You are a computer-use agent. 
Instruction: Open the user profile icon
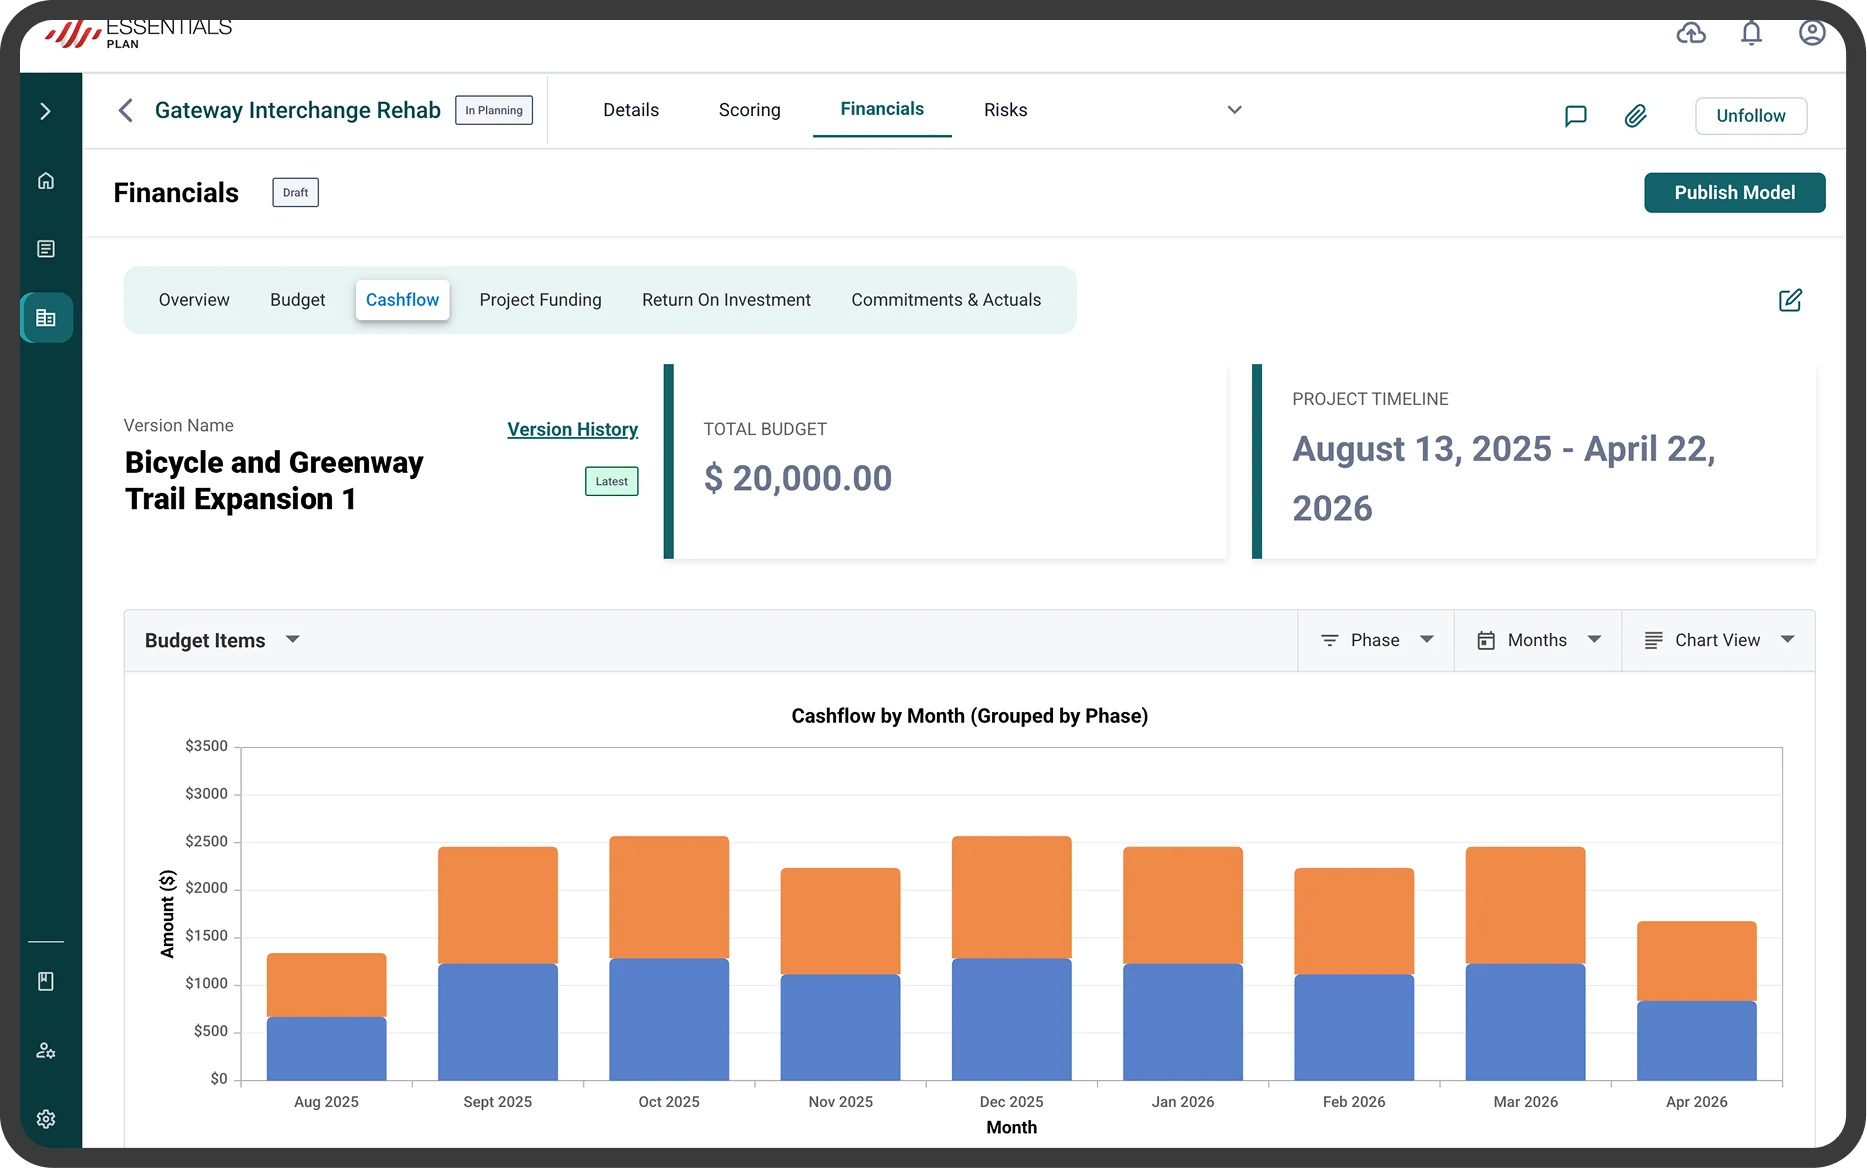1812,33
